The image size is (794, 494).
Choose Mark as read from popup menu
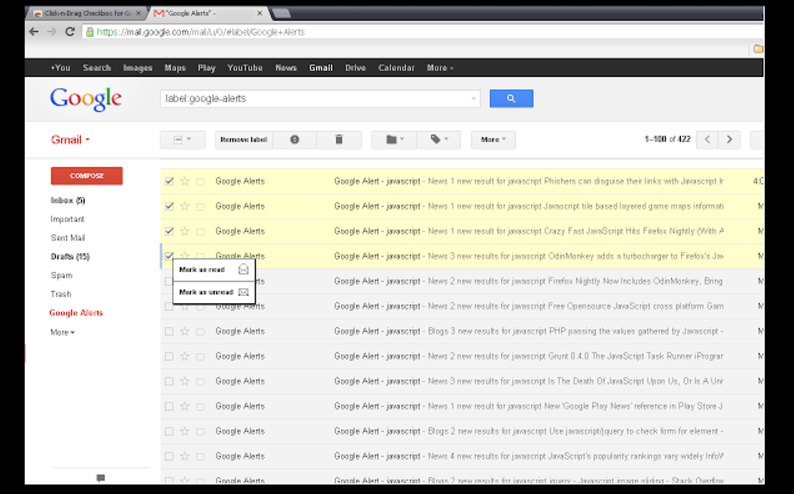[214, 270]
